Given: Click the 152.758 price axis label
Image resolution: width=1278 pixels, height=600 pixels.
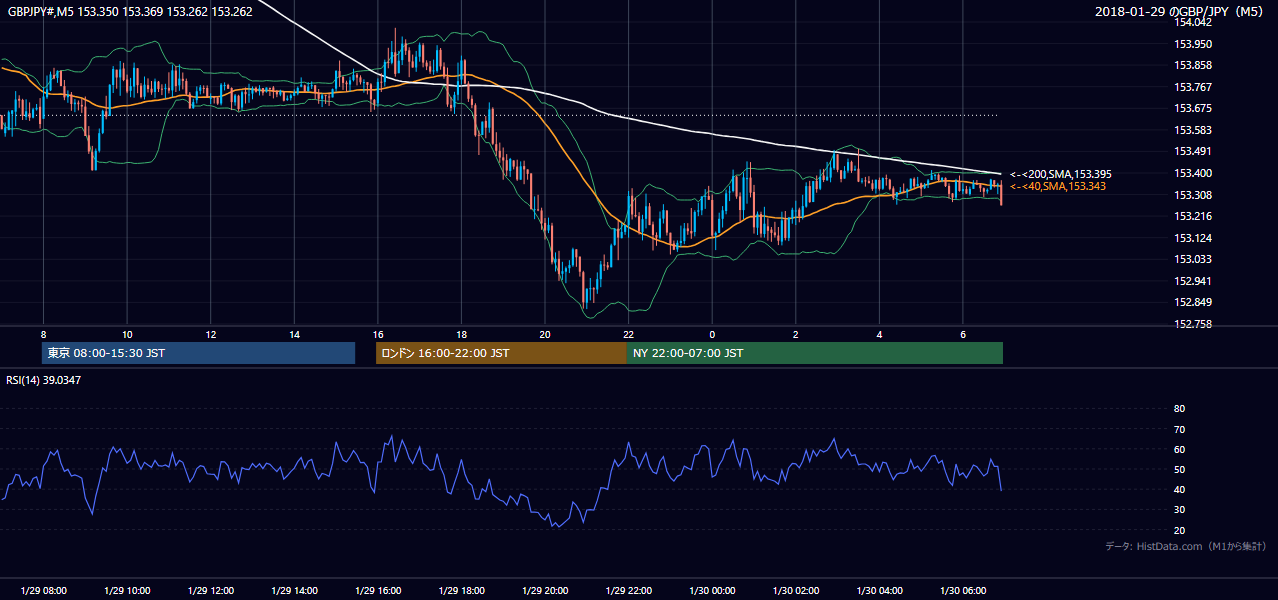Looking at the screenshot, I should (1191, 324).
